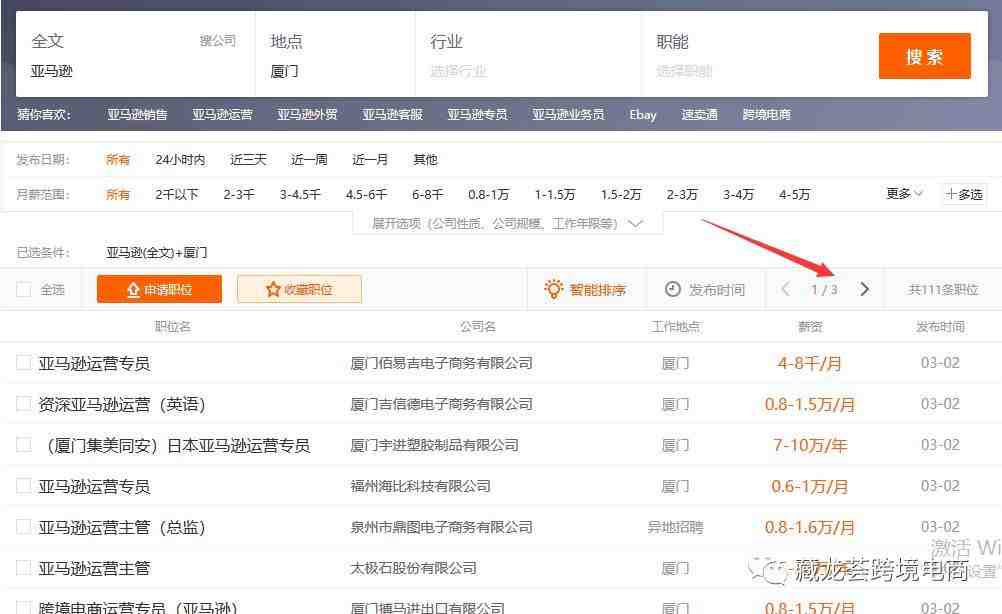This screenshot has height=614, width=1002.
Task: Click the 跨境电商 suggestion
Action: (x=766, y=114)
